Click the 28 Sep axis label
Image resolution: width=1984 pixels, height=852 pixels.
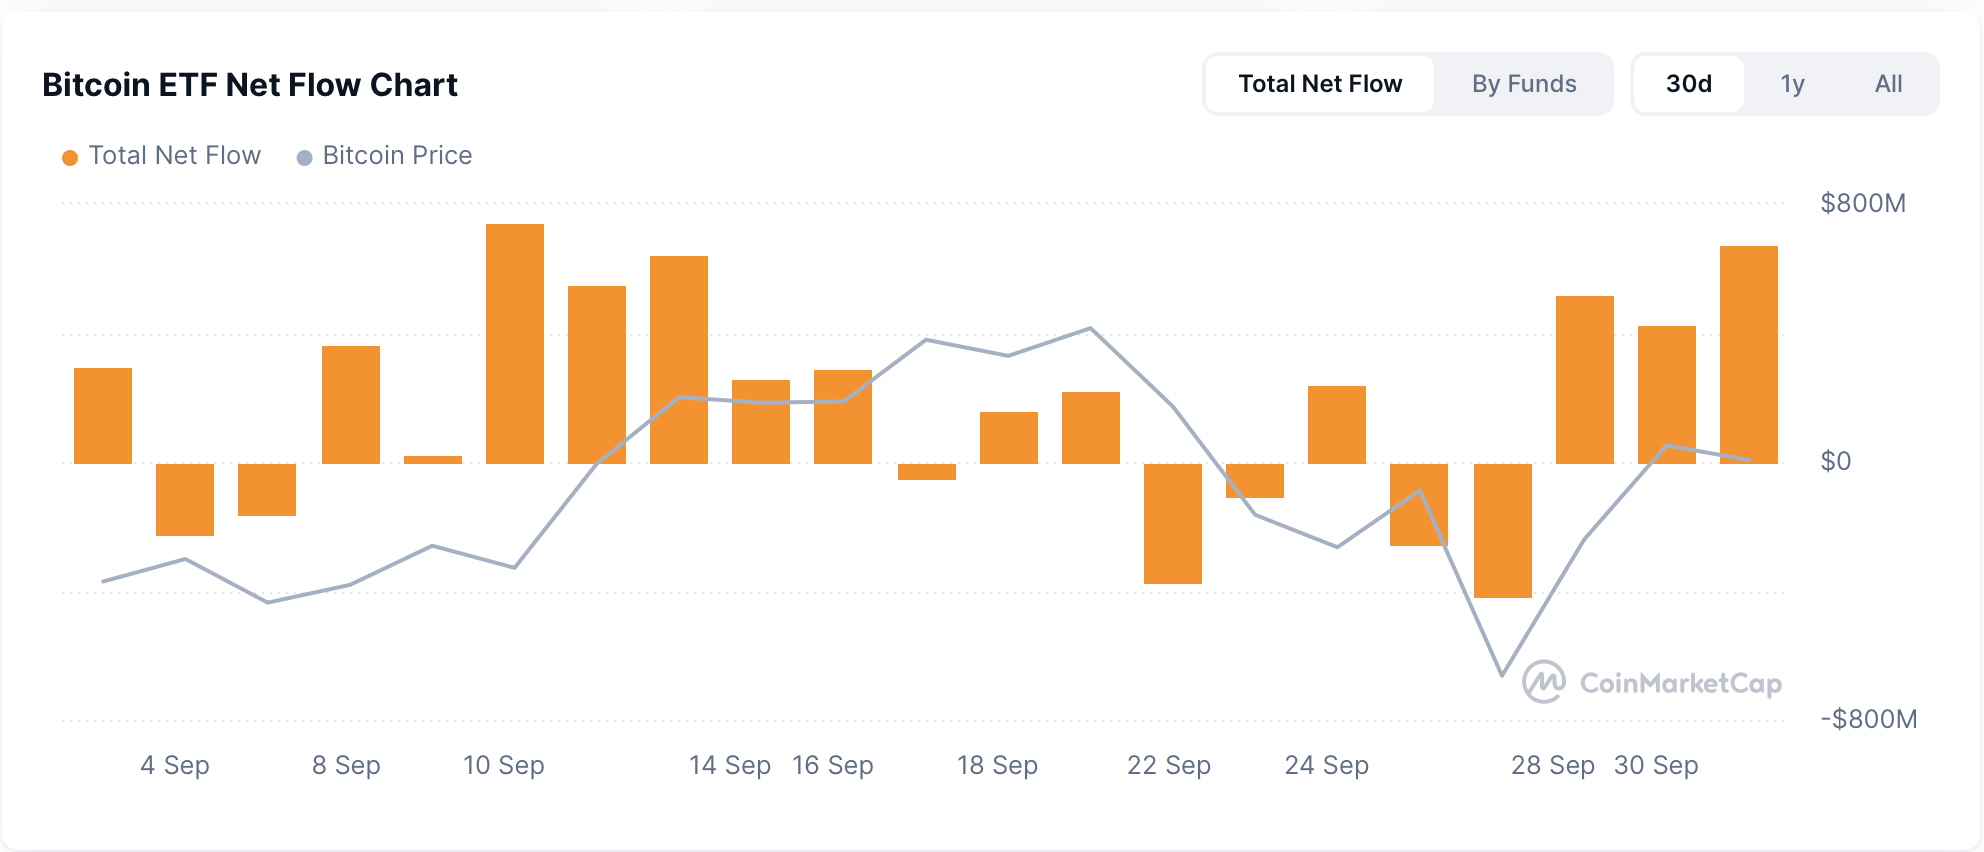[1552, 766]
